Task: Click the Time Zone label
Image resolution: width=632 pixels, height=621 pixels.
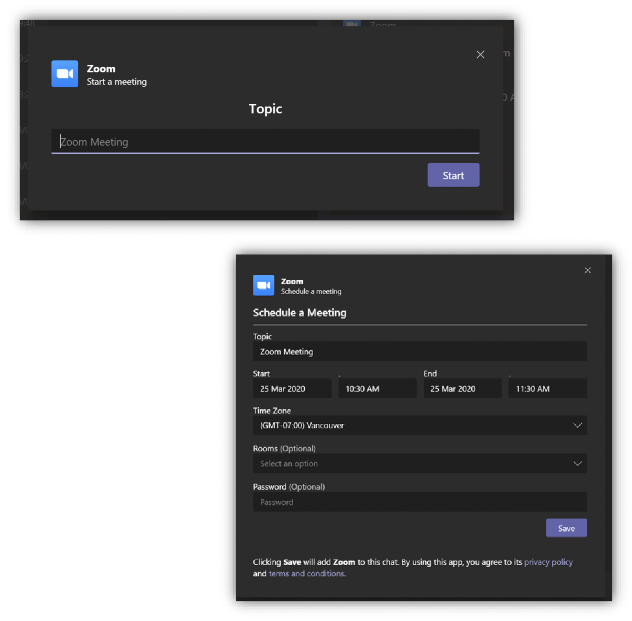Action: coord(272,411)
